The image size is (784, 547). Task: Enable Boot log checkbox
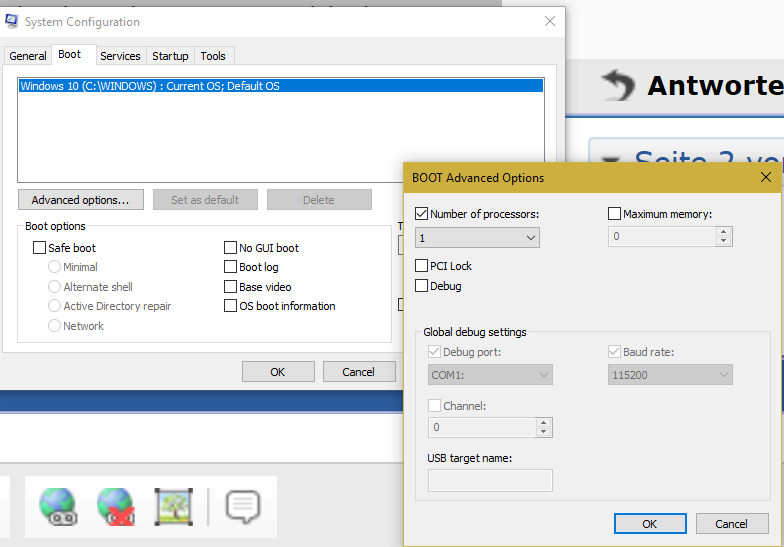point(230,267)
